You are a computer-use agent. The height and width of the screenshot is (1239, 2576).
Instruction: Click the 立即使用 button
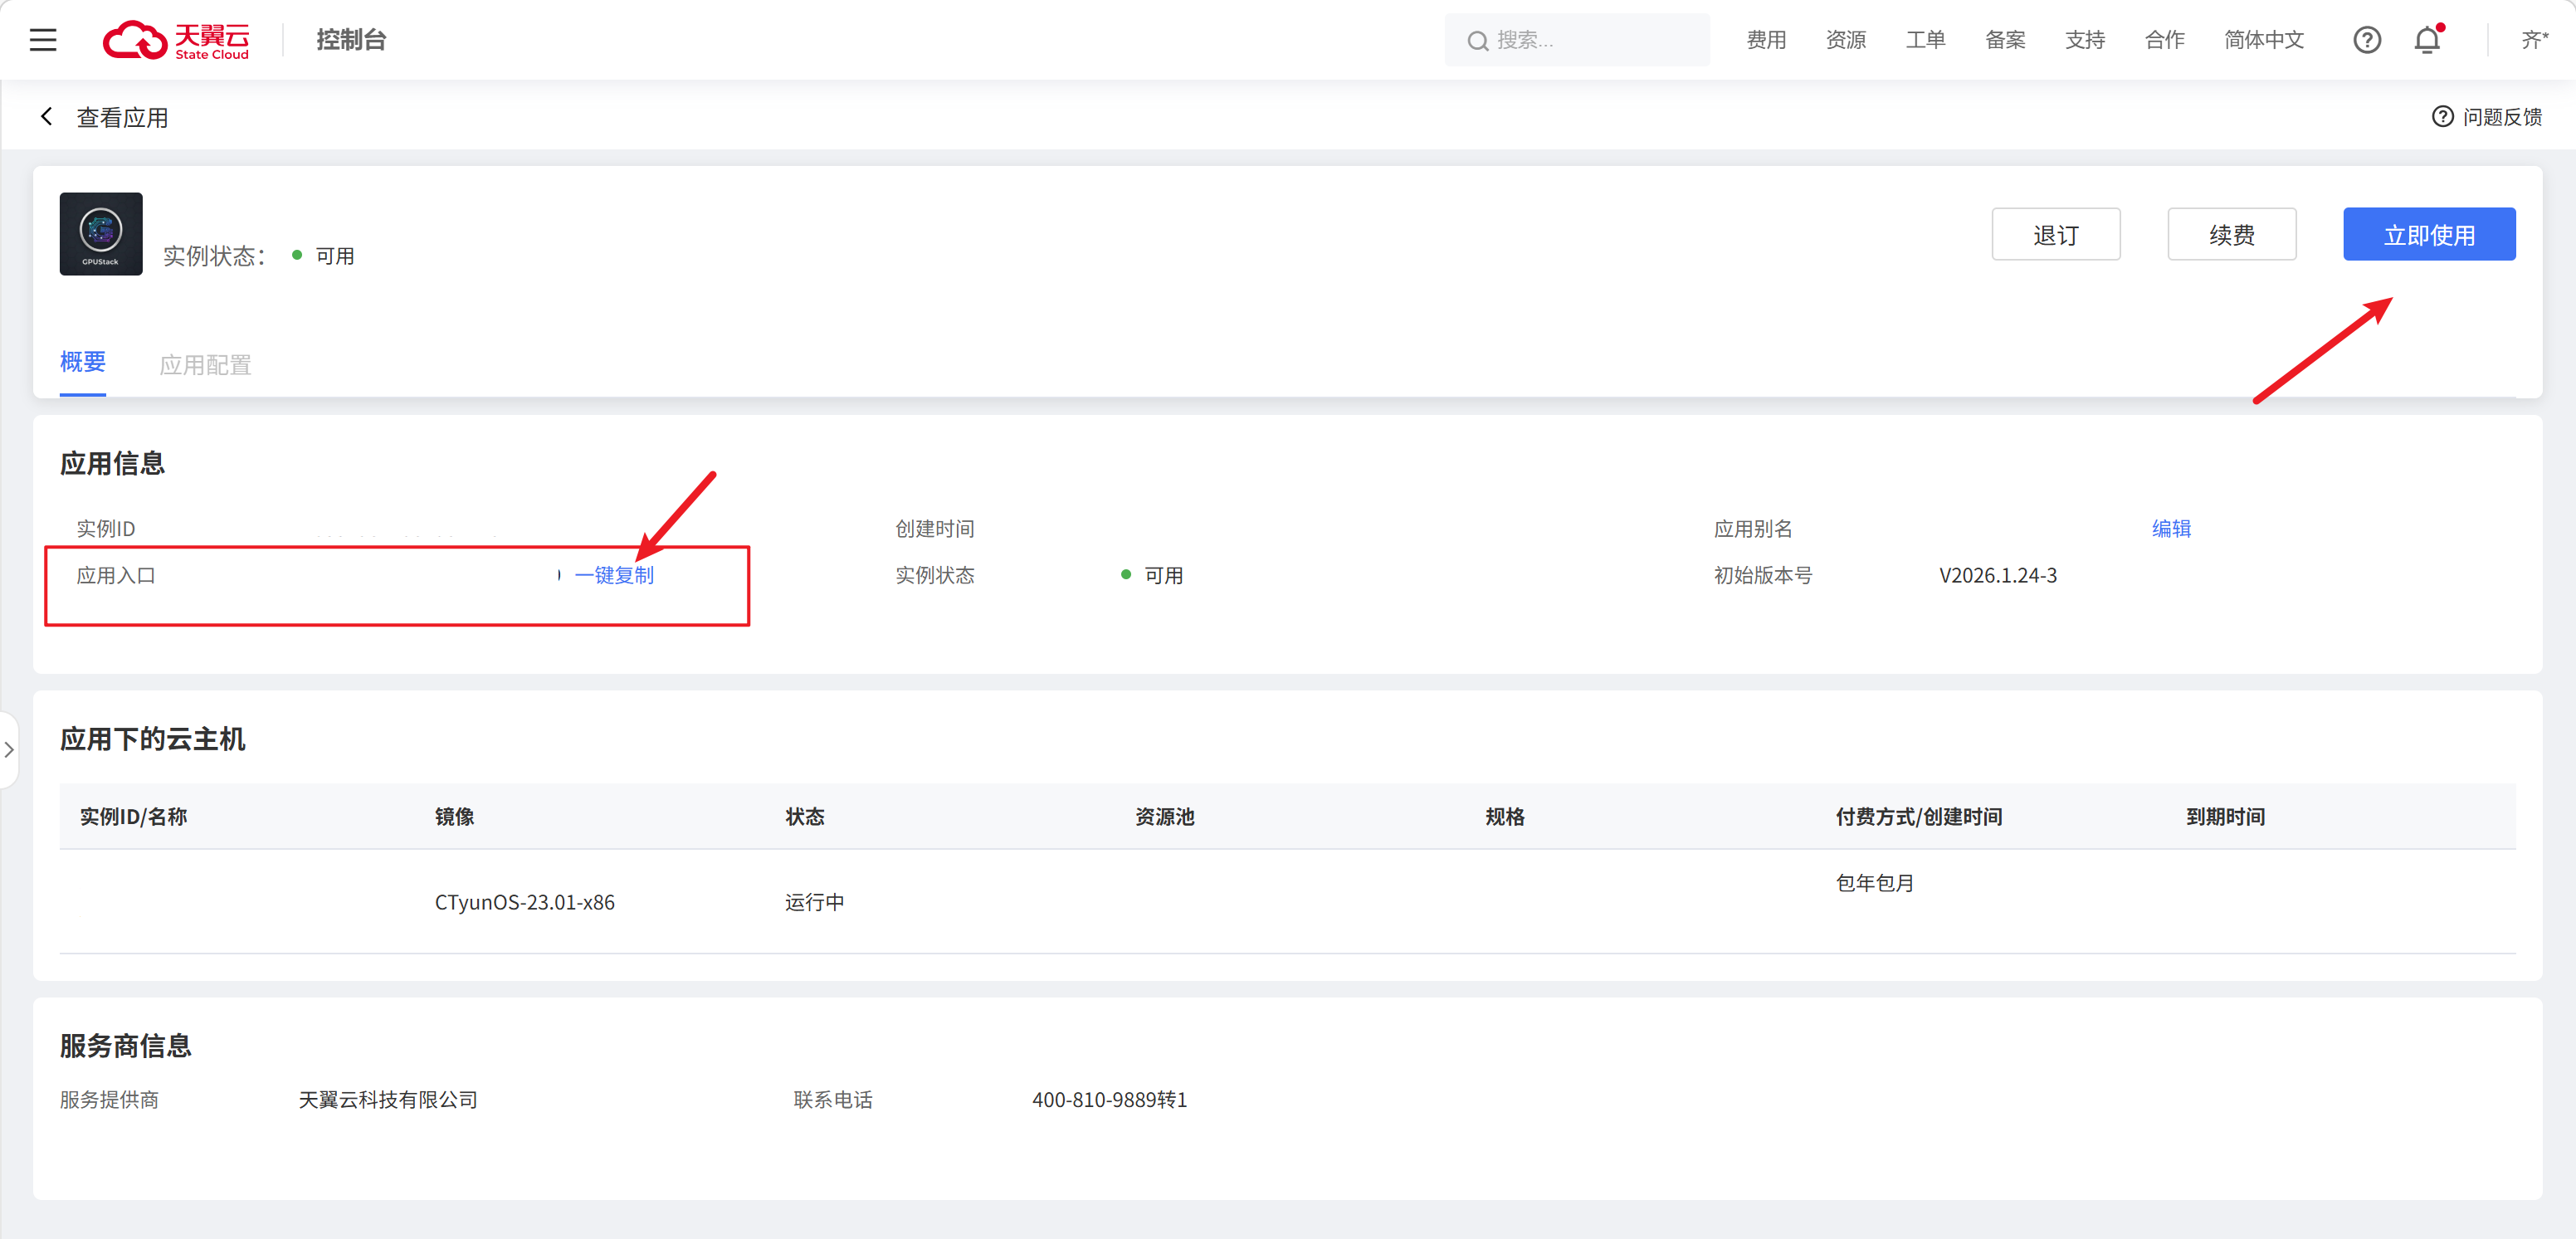(x=2428, y=235)
